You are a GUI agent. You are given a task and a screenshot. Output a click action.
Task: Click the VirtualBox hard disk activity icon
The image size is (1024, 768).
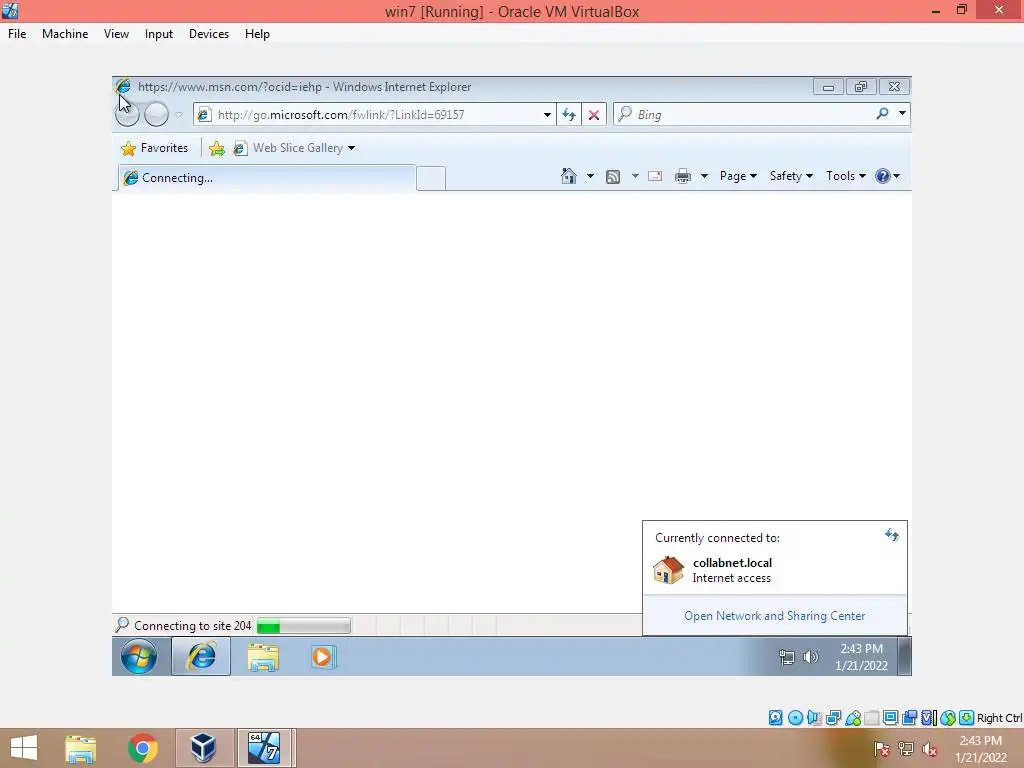pyautogui.click(x=775, y=718)
